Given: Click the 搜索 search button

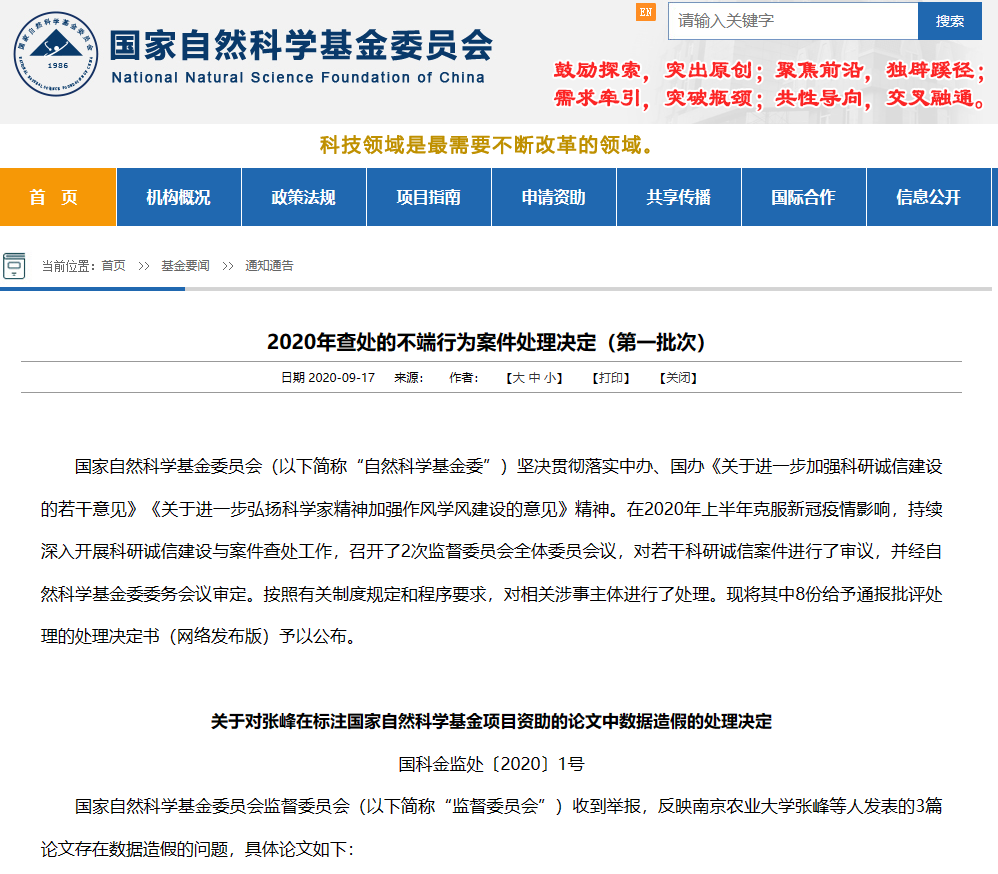Looking at the screenshot, I should [950, 21].
